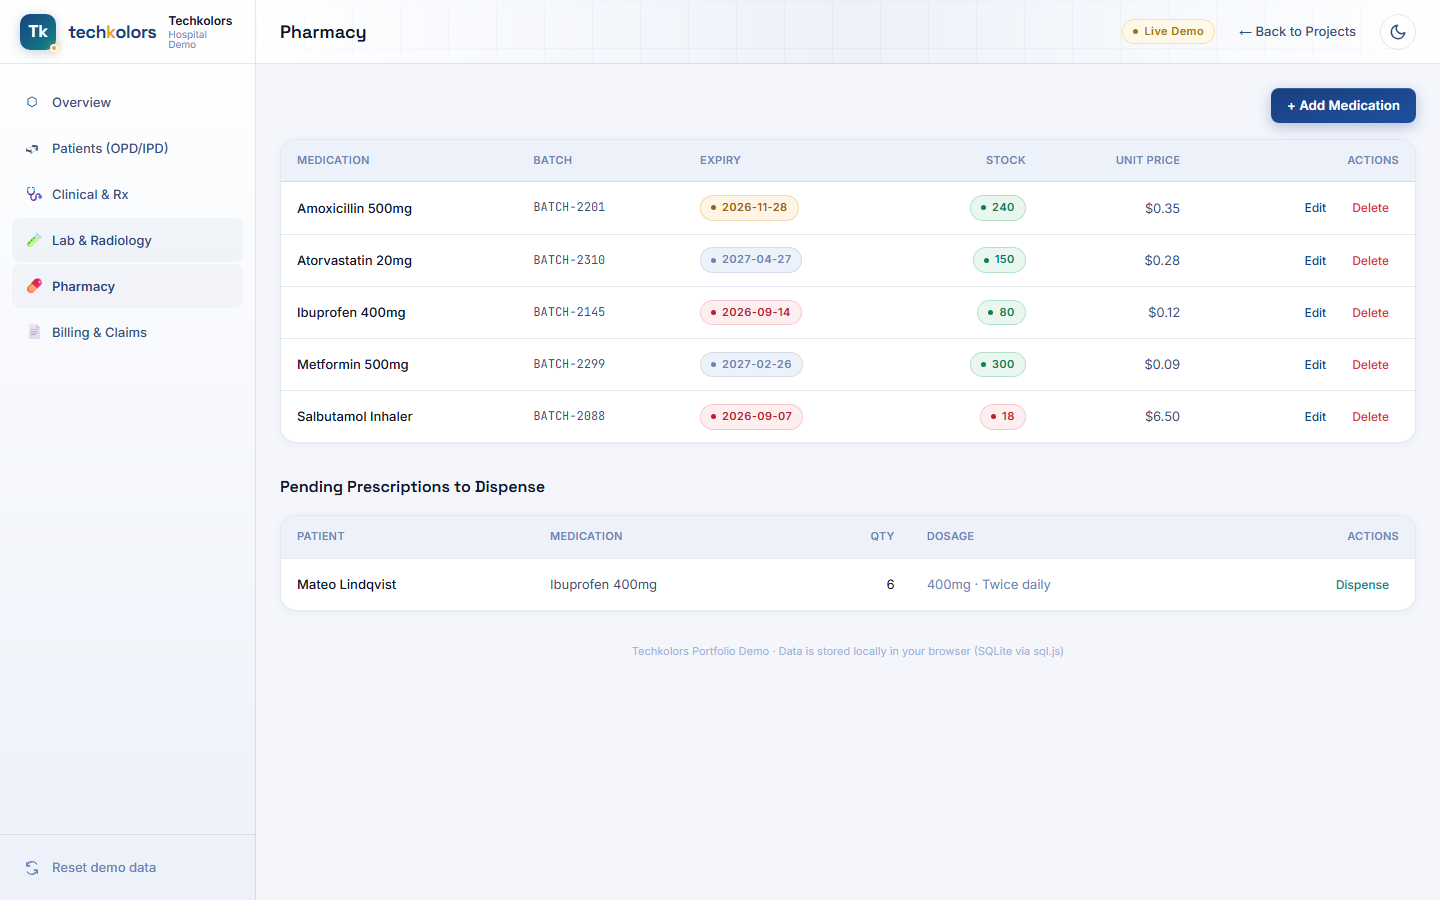The width and height of the screenshot is (1440, 900).
Task: Click the 2026-09-14 expiry badge
Action: [x=751, y=312]
